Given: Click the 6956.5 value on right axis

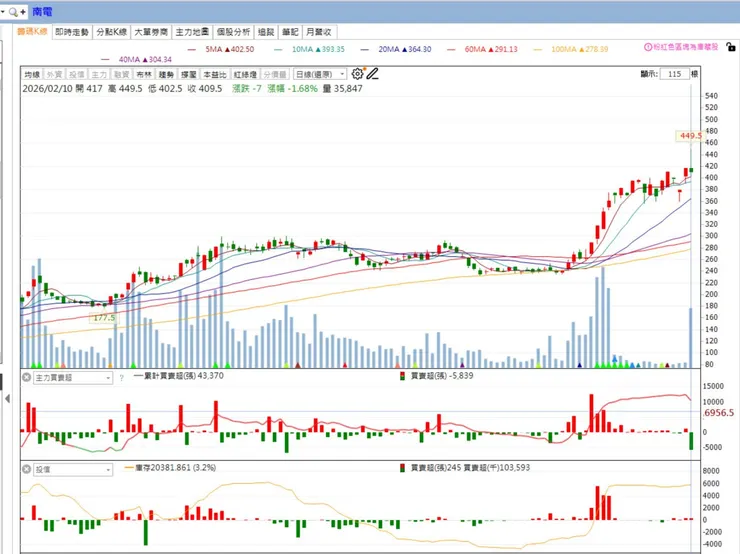Looking at the screenshot, I should click(719, 413).
